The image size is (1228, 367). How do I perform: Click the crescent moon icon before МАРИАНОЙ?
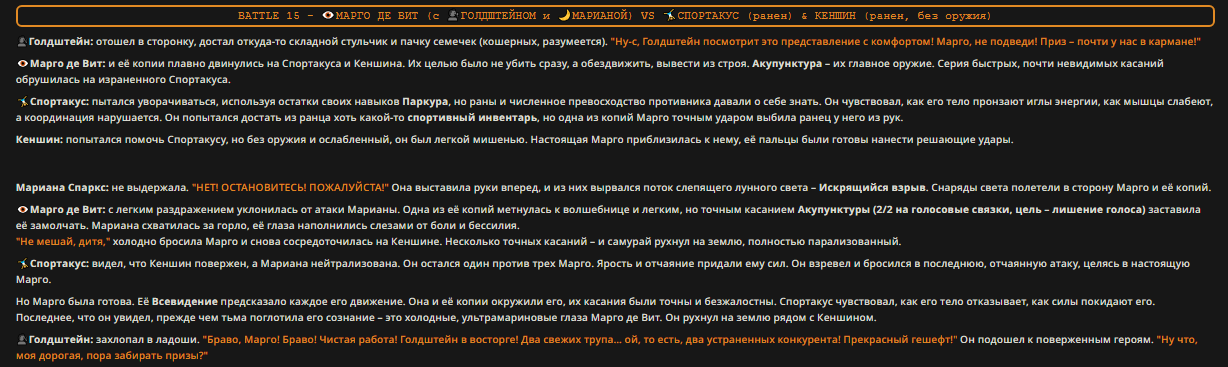tap(564, 16)
